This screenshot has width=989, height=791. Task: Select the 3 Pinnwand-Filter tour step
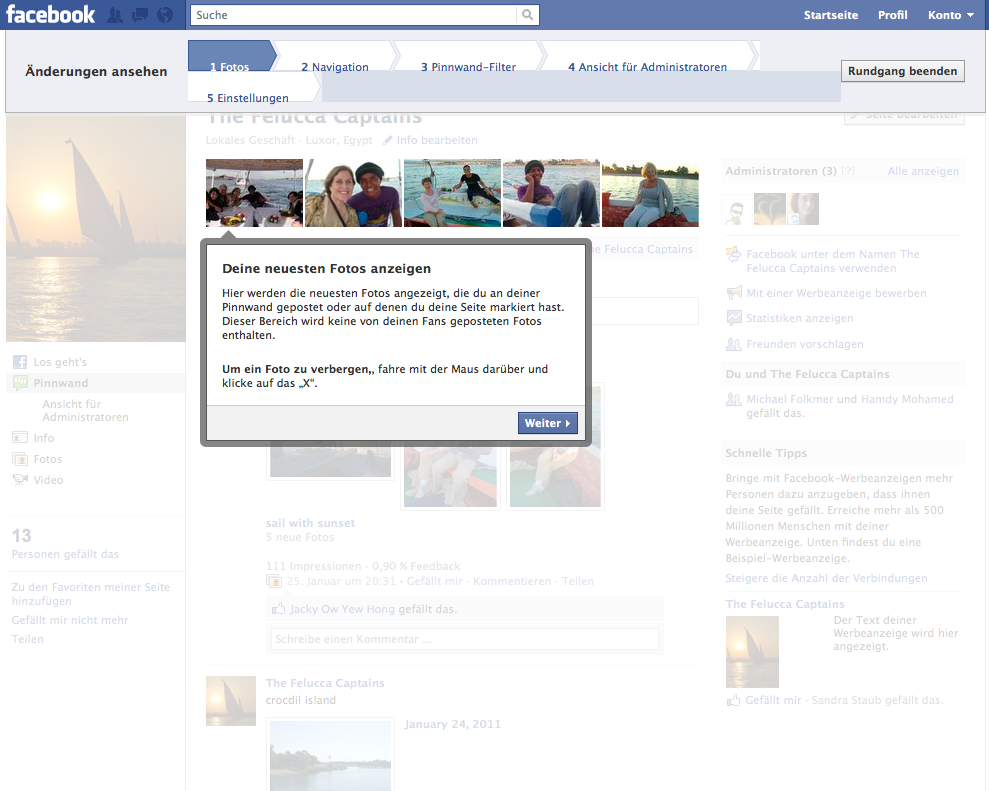tap(469, 57)
